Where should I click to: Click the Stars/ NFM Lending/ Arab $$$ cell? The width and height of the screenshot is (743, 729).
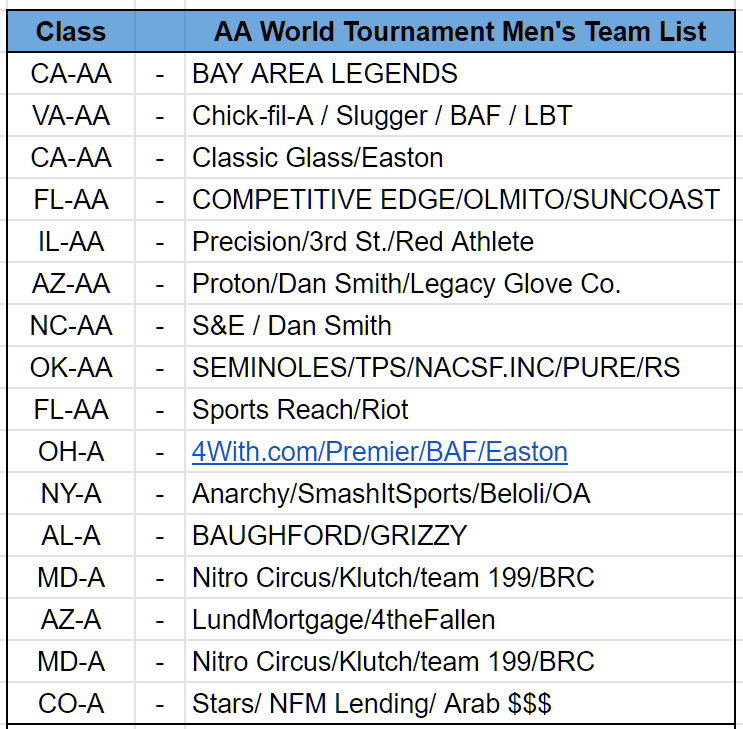(460, 703)
